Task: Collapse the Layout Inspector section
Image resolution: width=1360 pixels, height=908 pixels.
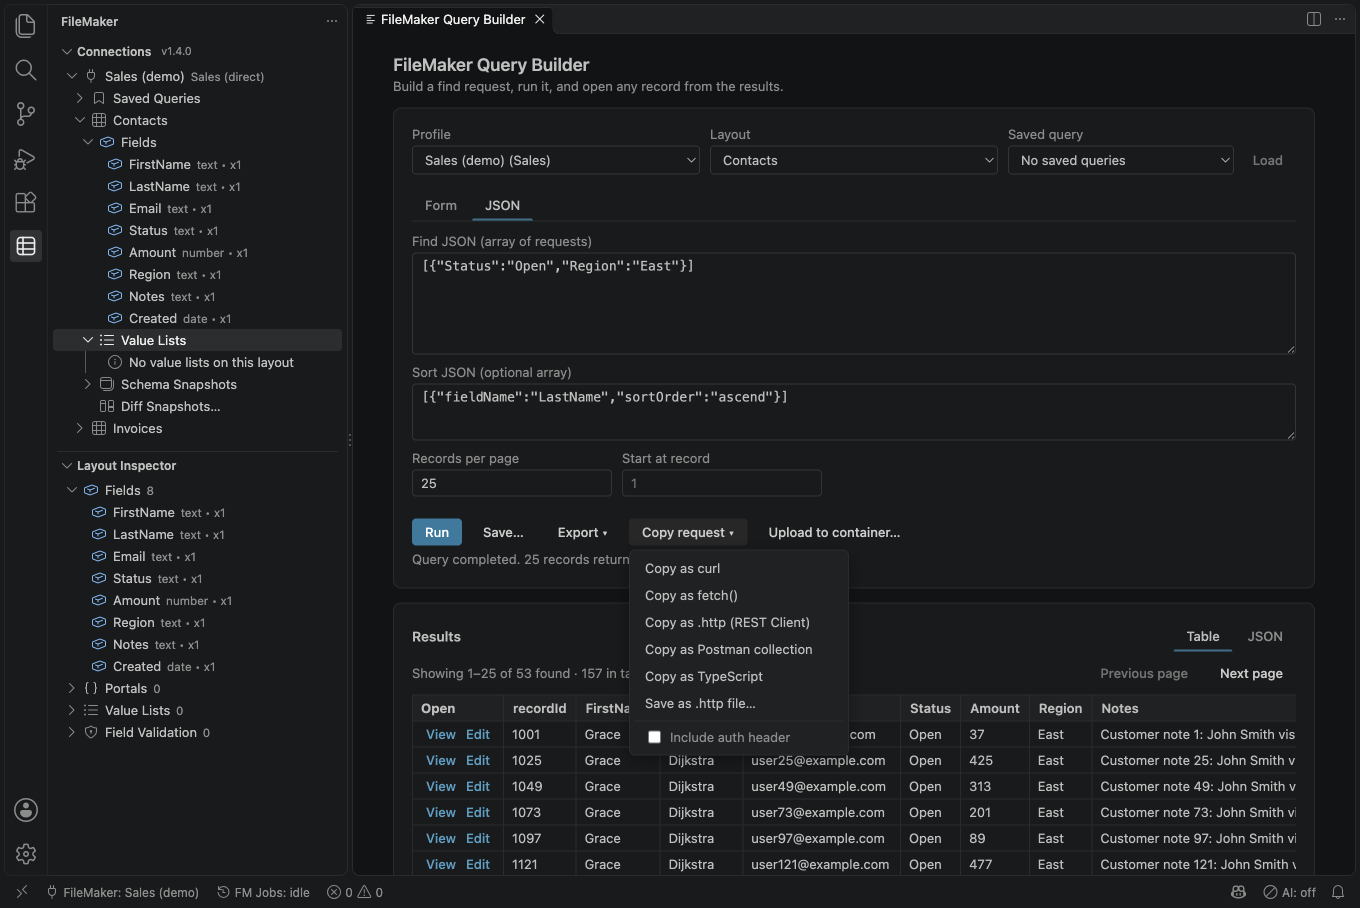Action: [66, 465]
